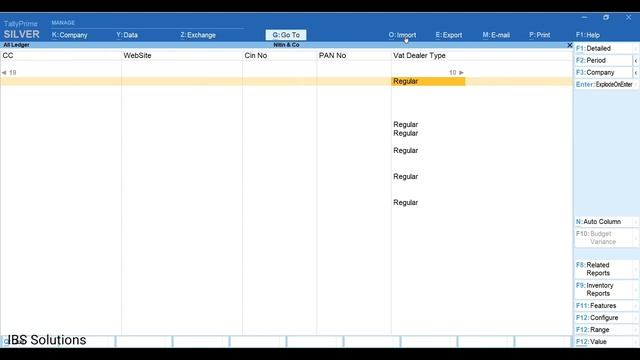Restore the TallyPrime window
The width and height of the screenshot is (640, 360).
[x=606, y=18]
